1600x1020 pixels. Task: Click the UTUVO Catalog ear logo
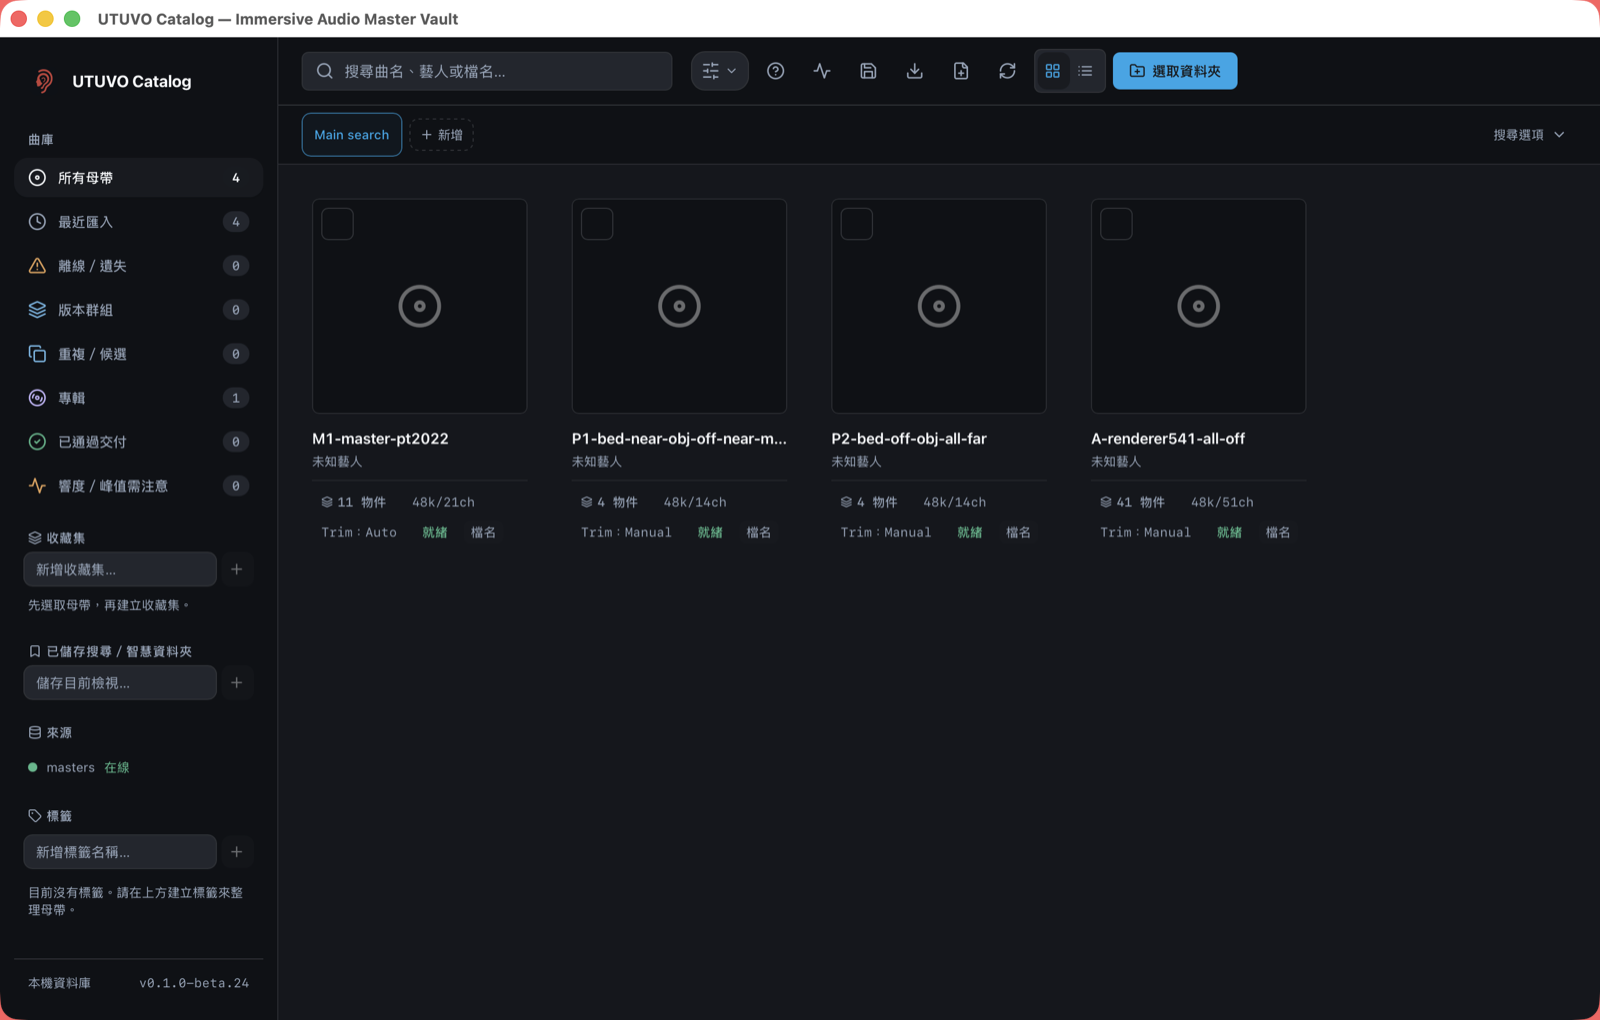(44, 81)
